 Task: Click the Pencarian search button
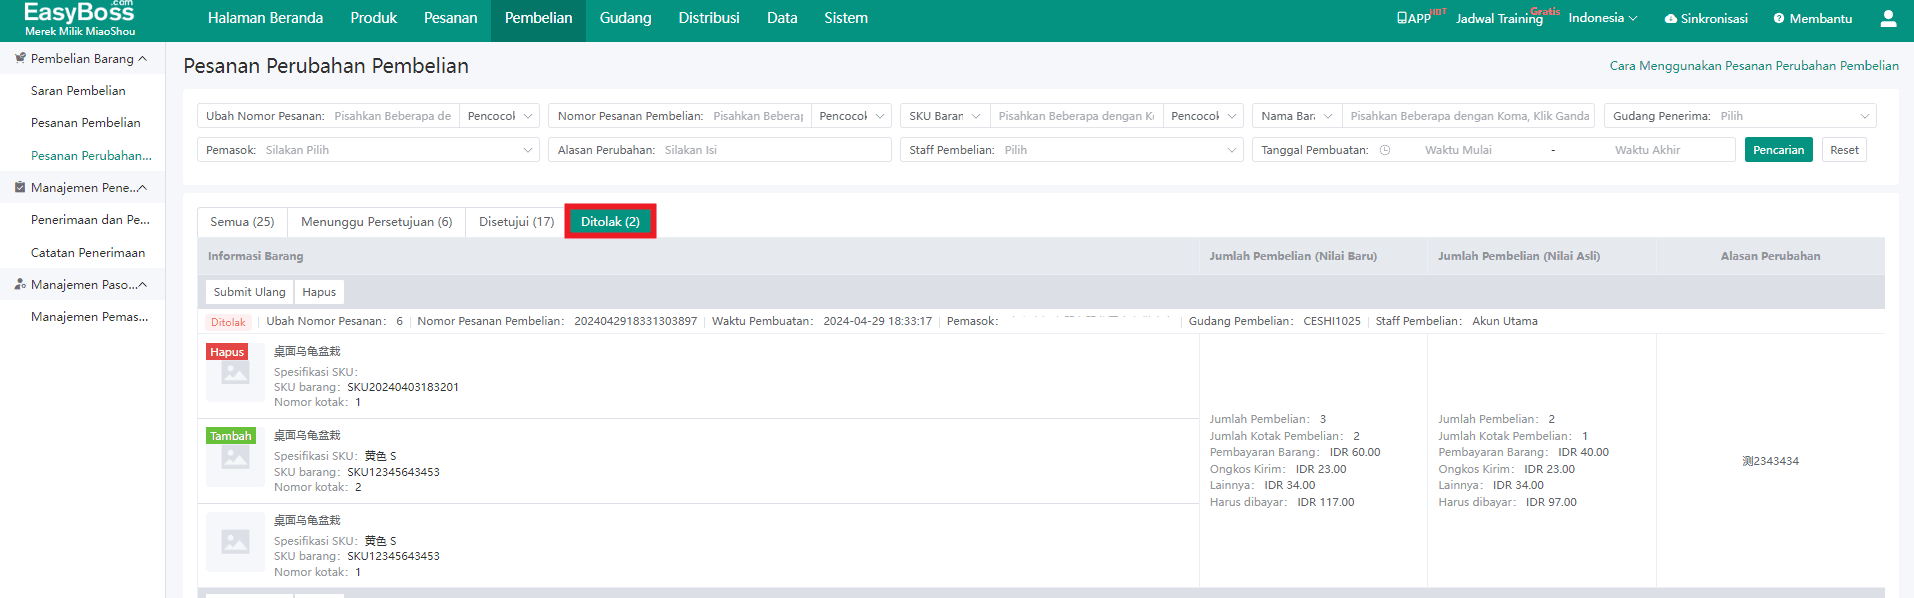pyautogui.click(x=1778, y=150)
